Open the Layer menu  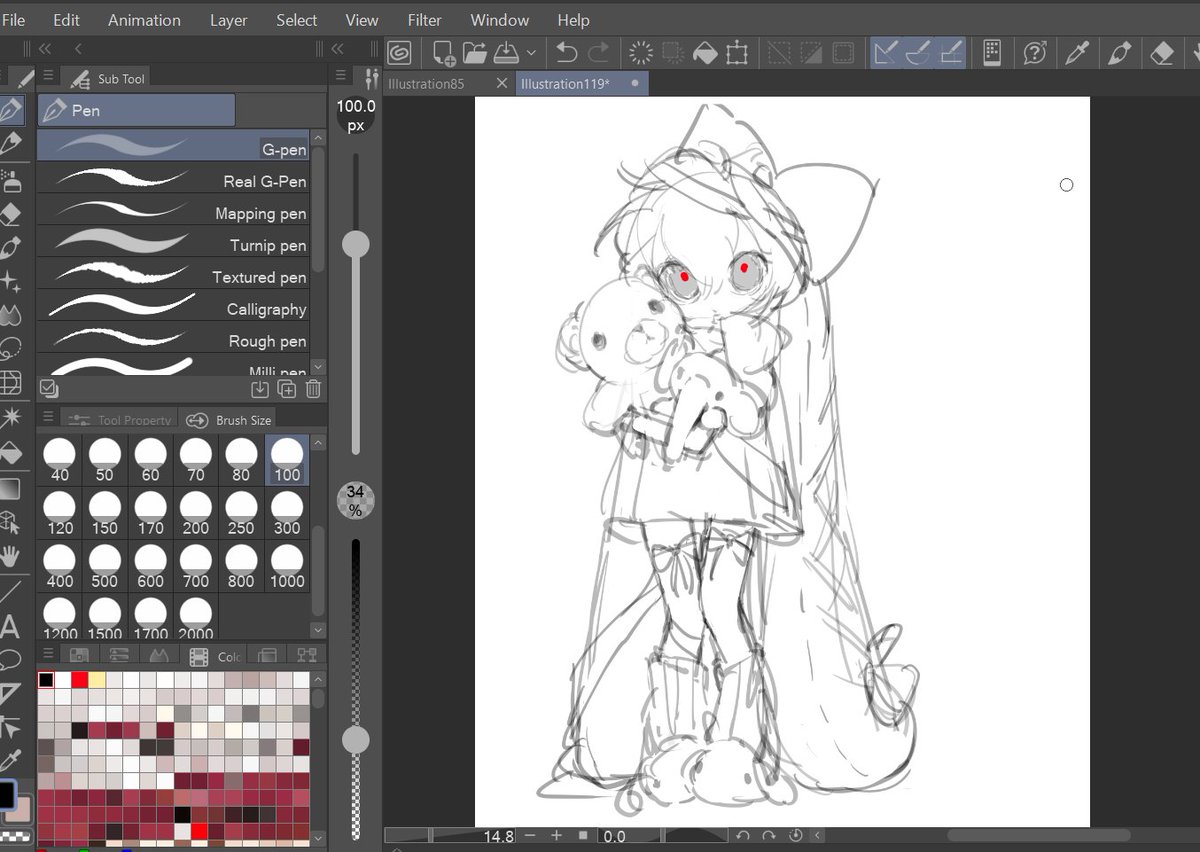tap(228, 20)
